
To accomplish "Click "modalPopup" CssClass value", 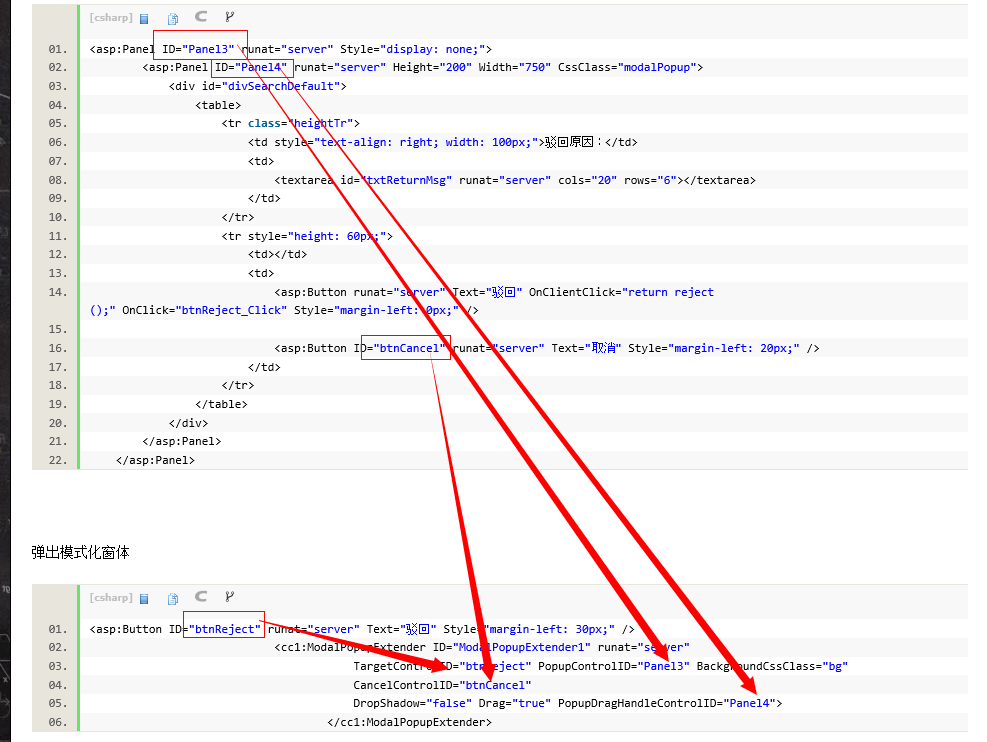I will 657,67.
